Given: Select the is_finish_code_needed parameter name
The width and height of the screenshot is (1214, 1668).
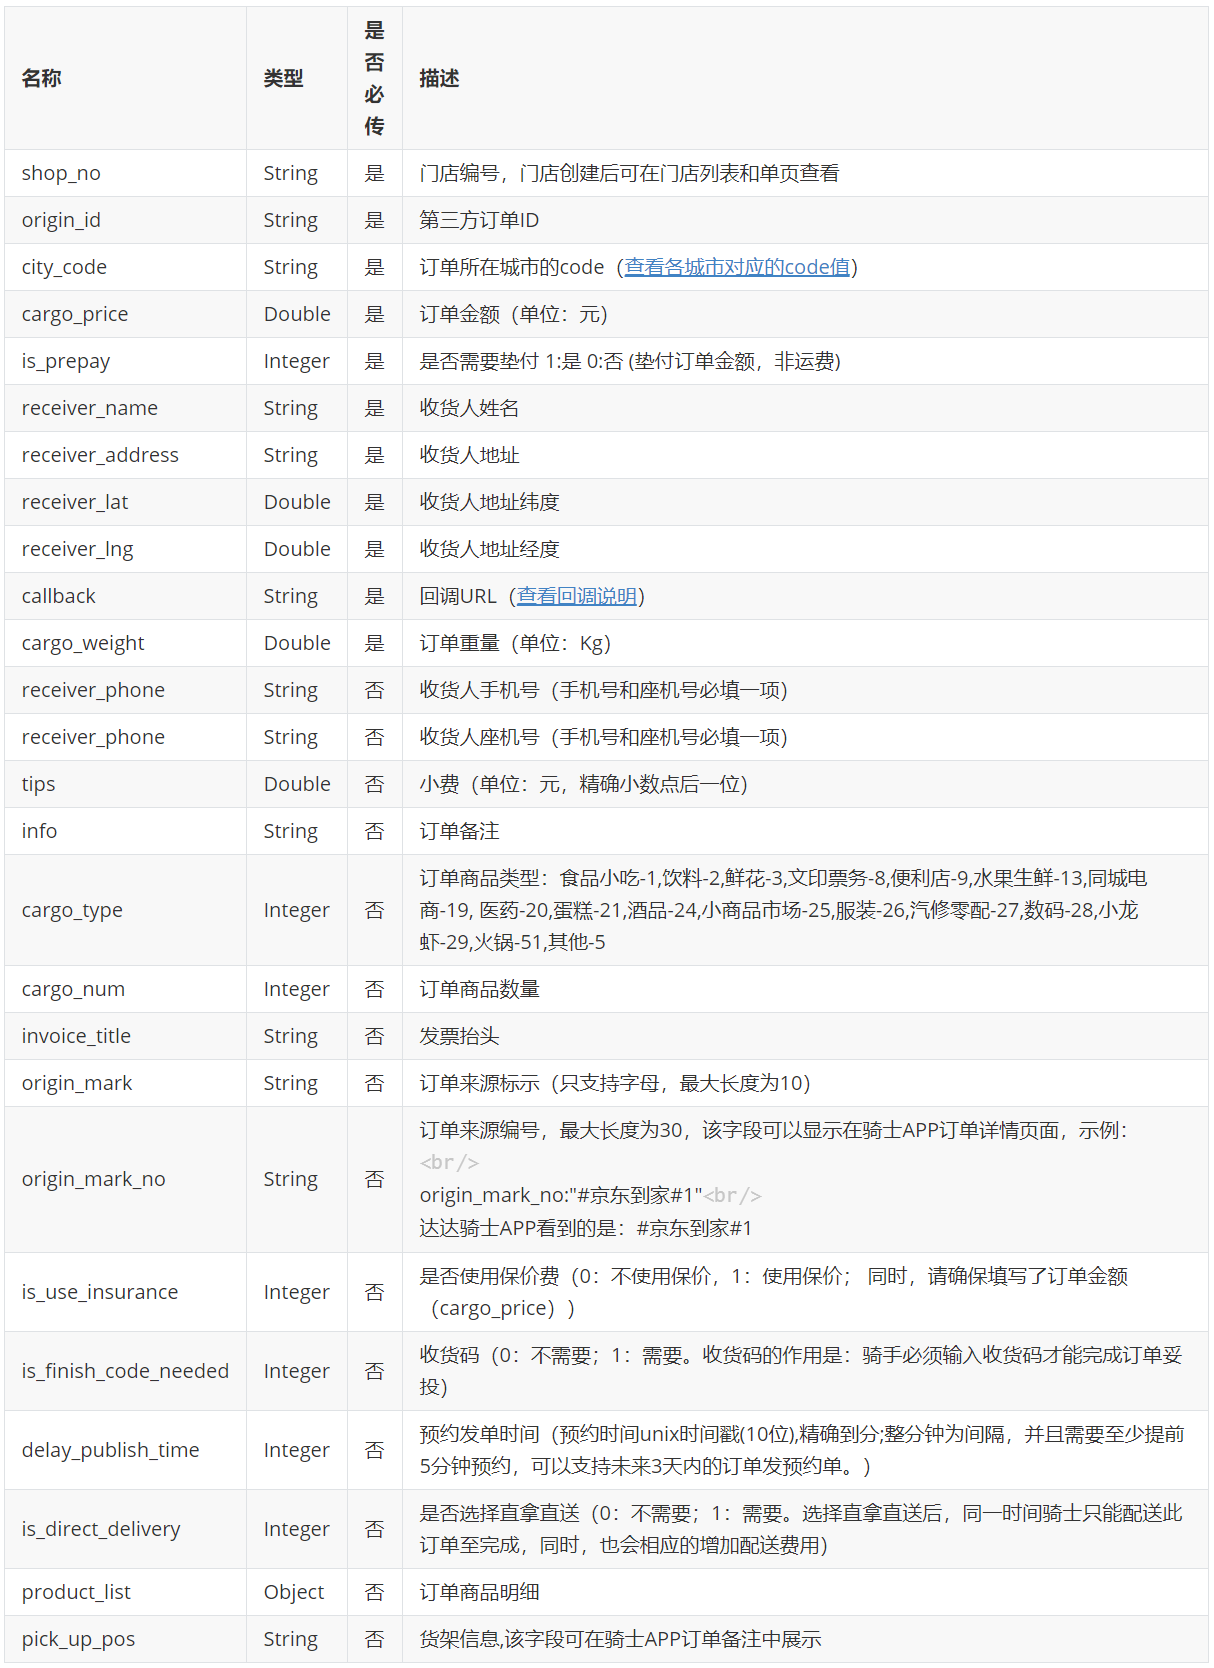Looking at the screenshot, I should point(125,1371).
